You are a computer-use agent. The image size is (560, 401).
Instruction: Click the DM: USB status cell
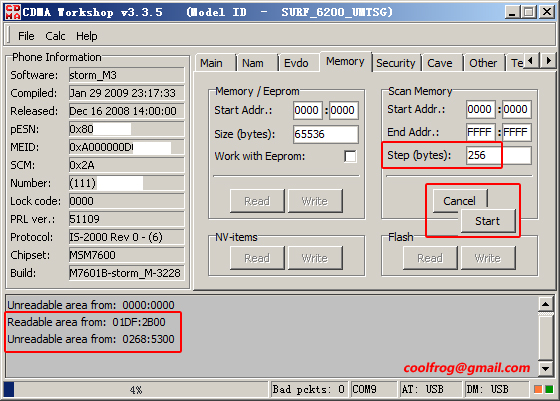pos(496,389)
